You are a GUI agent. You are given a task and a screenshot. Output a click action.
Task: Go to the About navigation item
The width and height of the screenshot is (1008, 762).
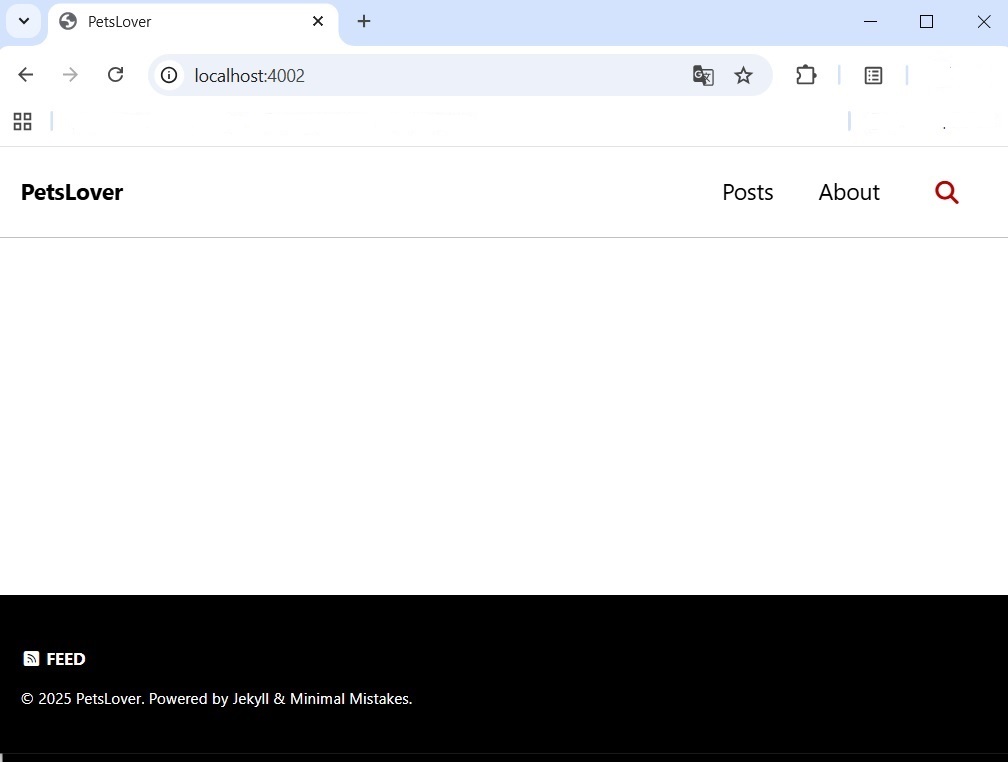848,192
